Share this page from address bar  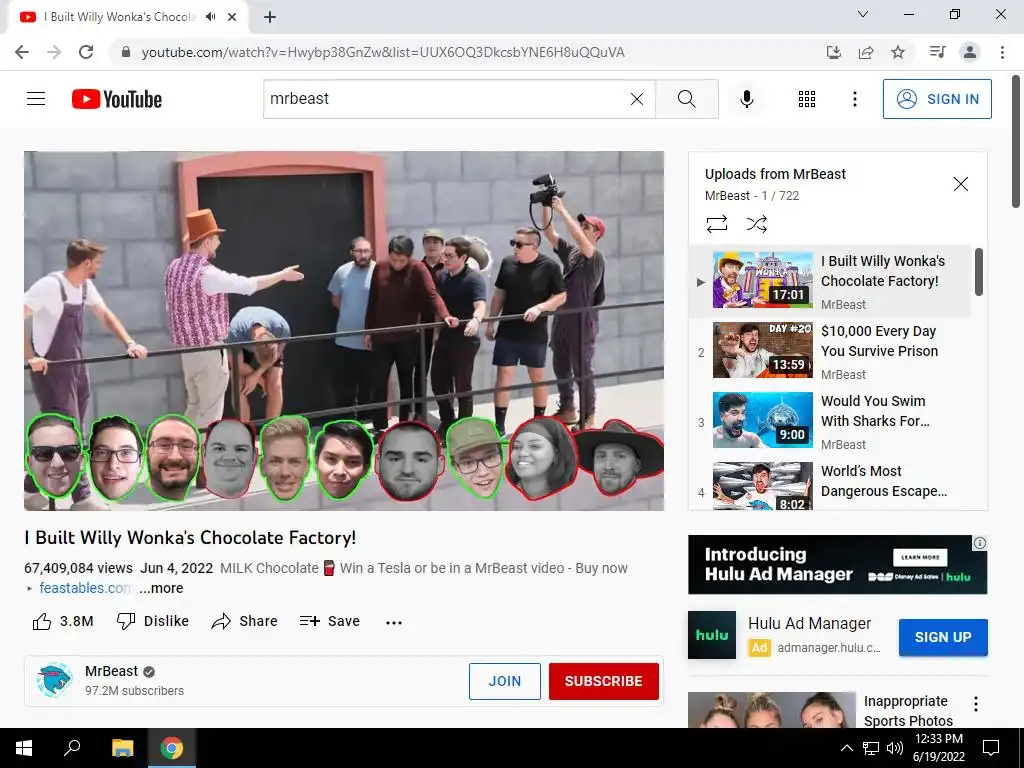(866, 52)
